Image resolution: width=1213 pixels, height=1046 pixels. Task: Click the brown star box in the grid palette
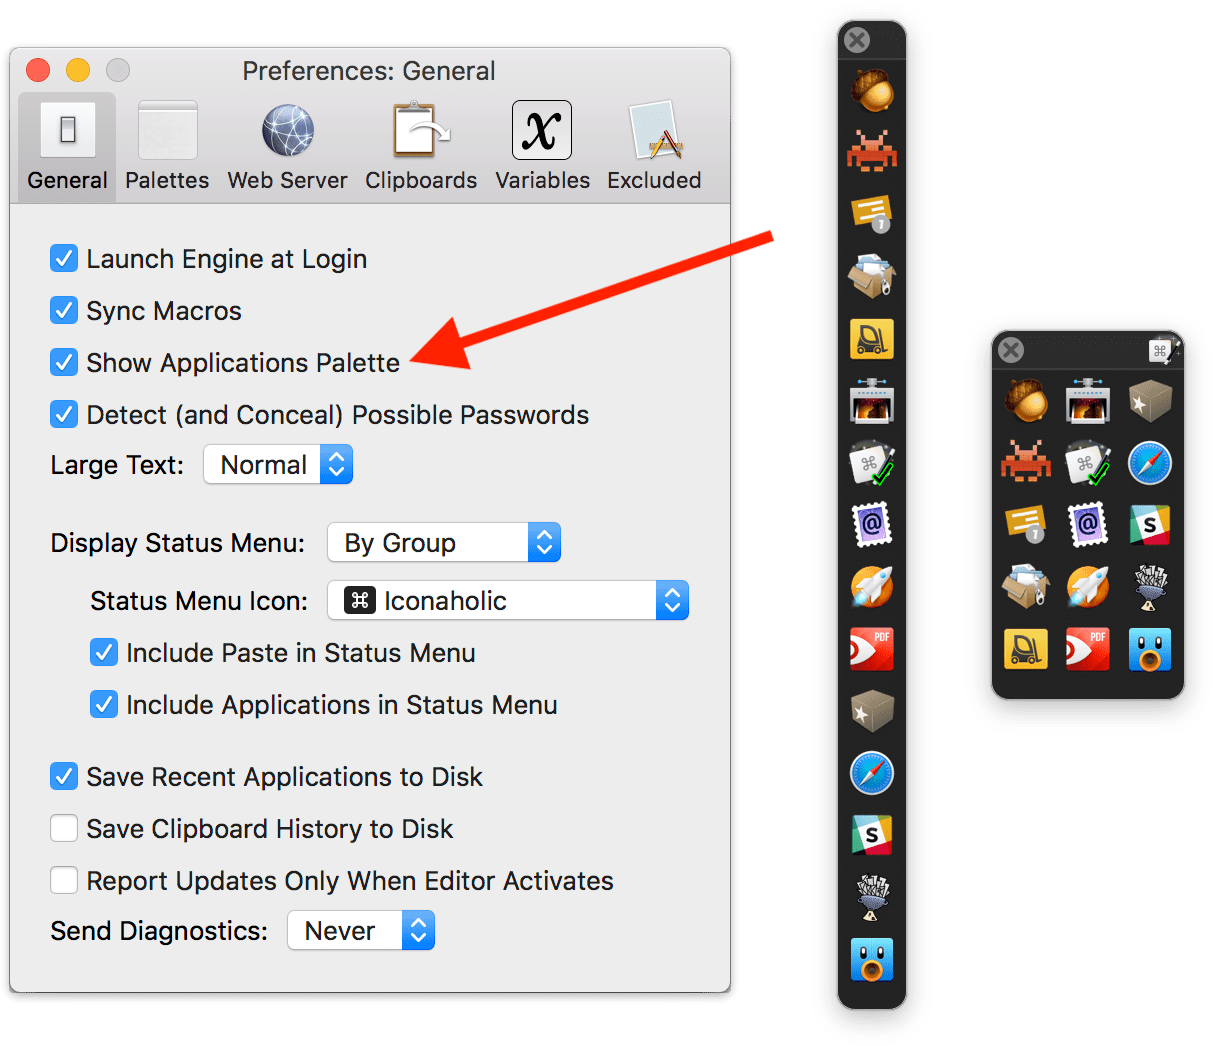click(x=1150, y=401)
